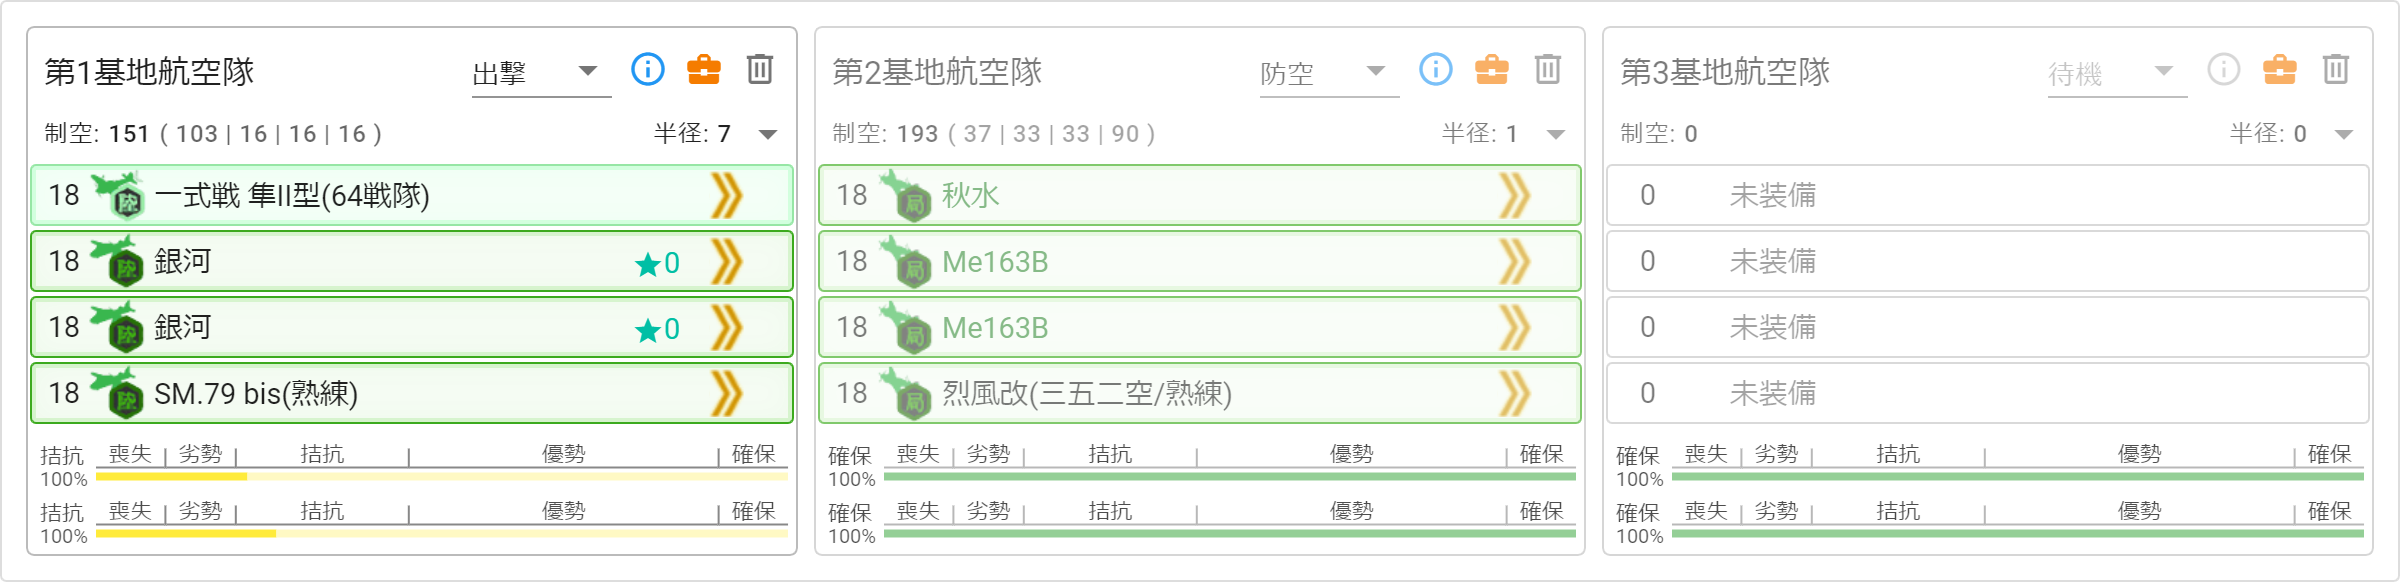Viewport: 2400px width, 582px height.
Task: Open the 待機 mode dropdown
Action: (x=2117, y=72)
